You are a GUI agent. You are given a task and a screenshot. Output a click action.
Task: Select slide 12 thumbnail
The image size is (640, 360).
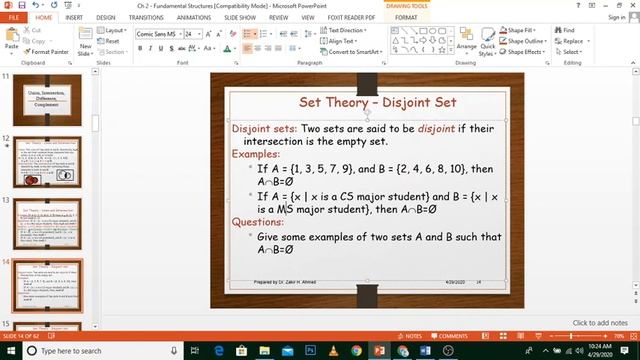point(47,162)
